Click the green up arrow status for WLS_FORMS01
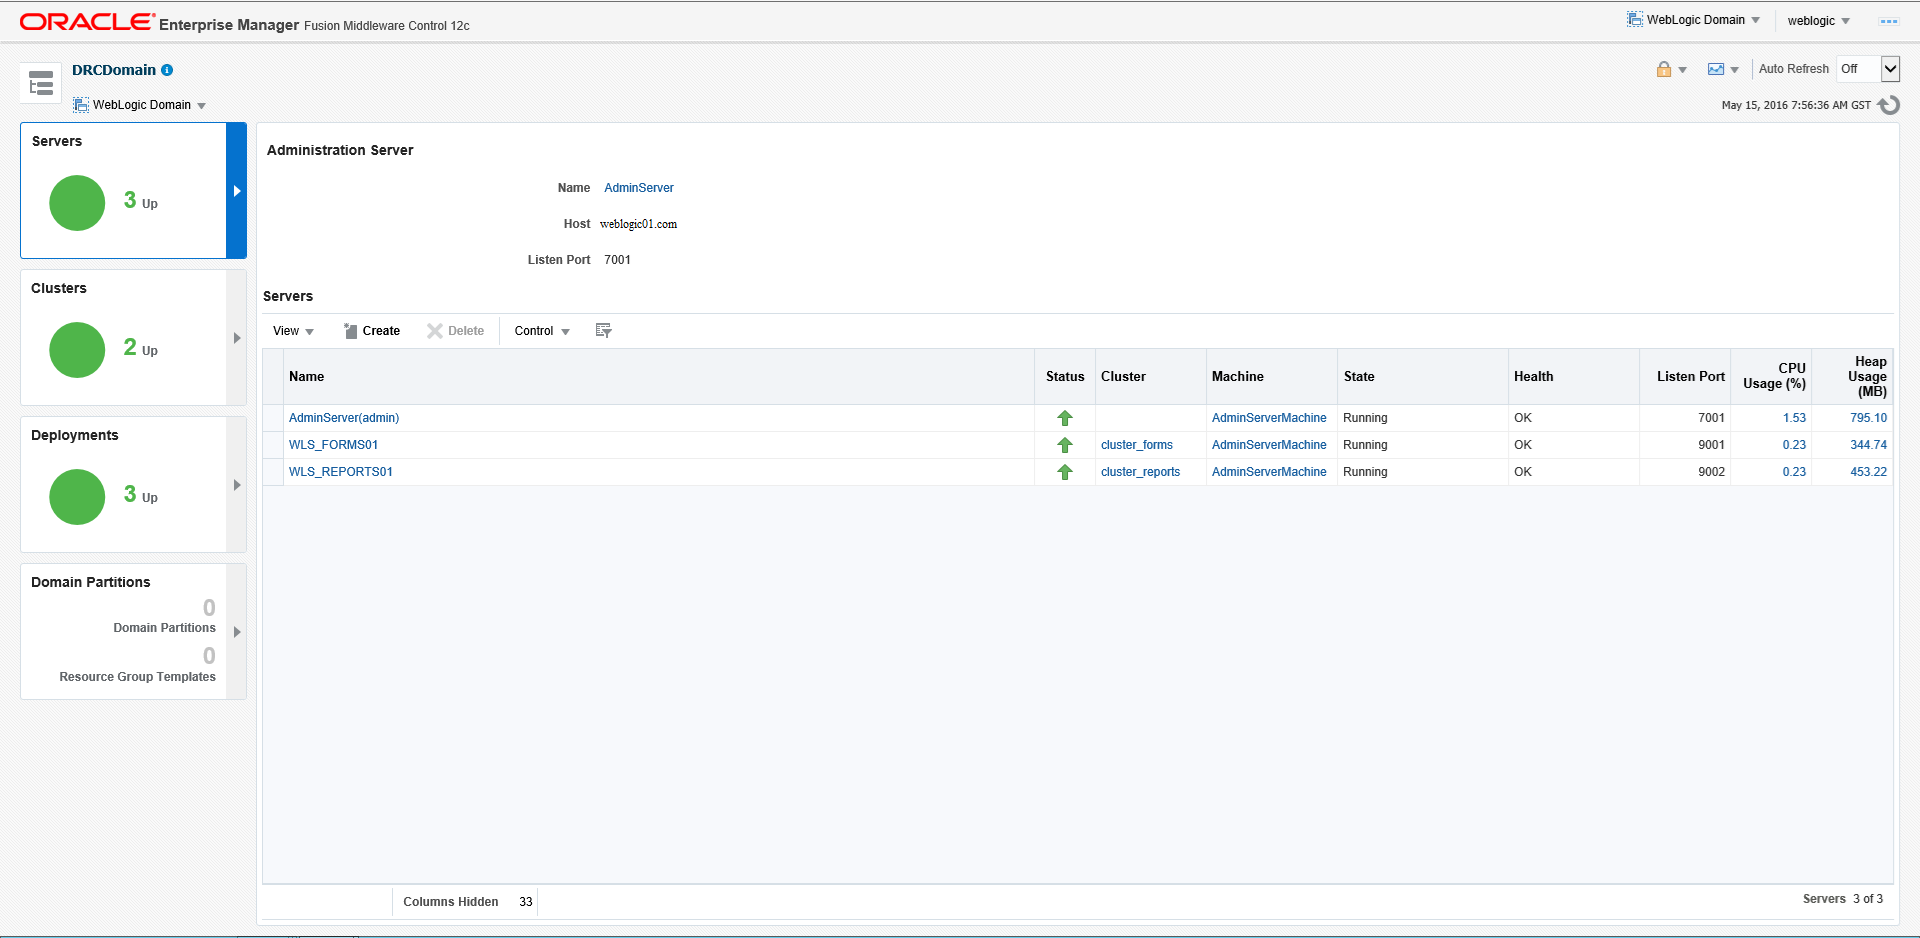The height and width of the screenshot is (938, 1920). [x=1065, y=445]
